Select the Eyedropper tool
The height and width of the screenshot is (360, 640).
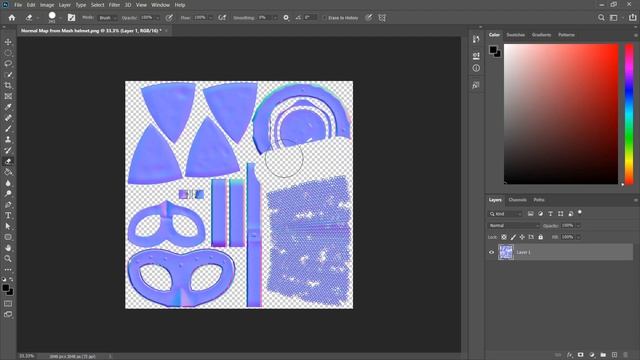click(x=8, y=107)
